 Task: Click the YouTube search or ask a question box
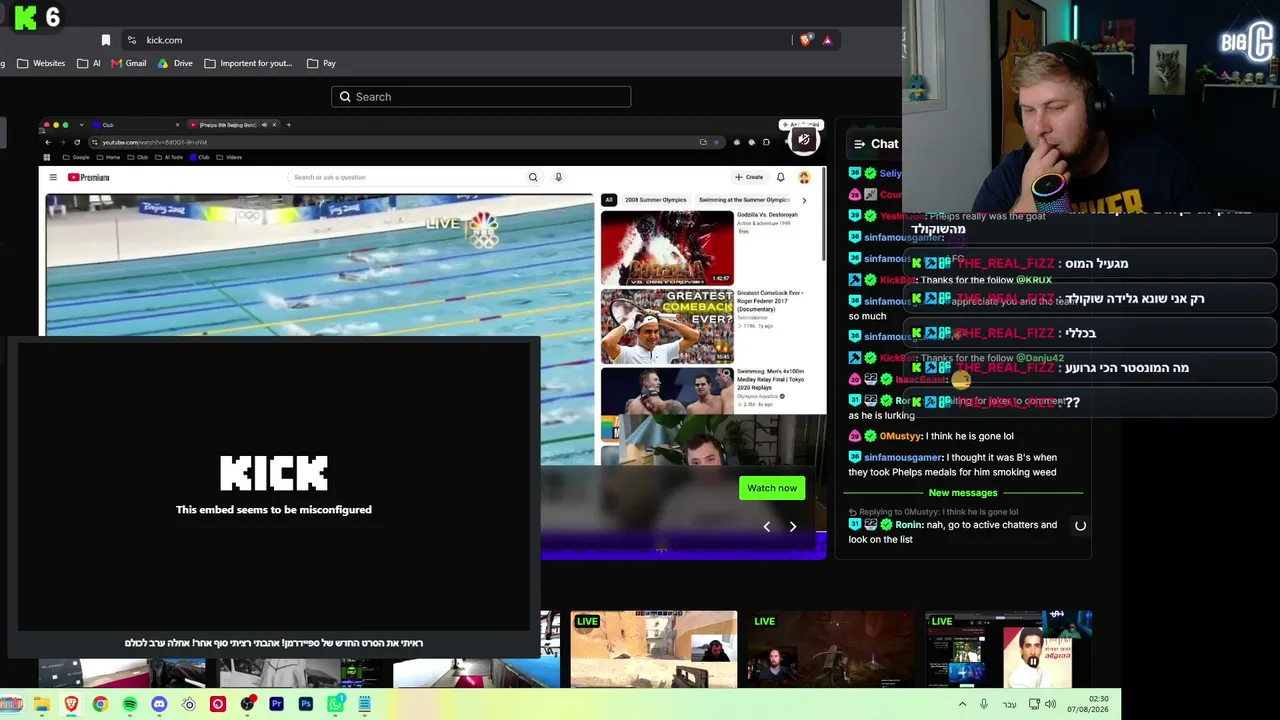407,177
